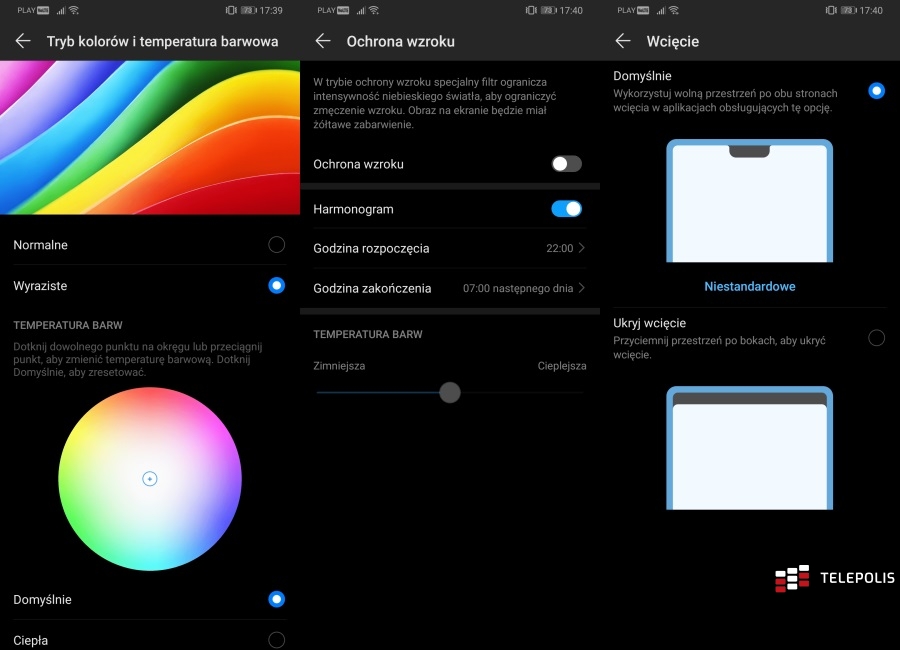Tap the TELEPOLIS logo watermark

pyautogui.click(x=833, y=578)
